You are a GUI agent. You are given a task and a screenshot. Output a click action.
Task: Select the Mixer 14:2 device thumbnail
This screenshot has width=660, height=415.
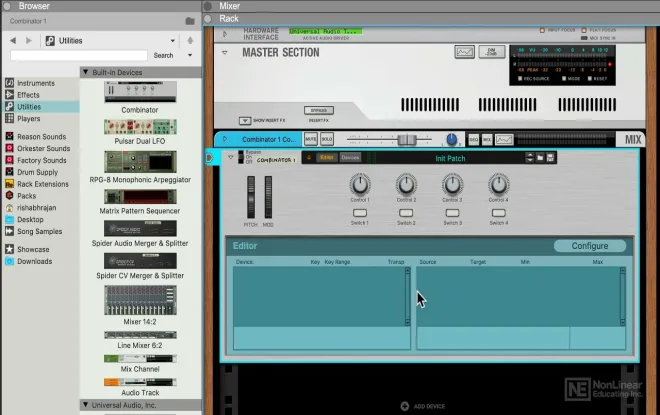pyautogui.click(x=140, y=300)
